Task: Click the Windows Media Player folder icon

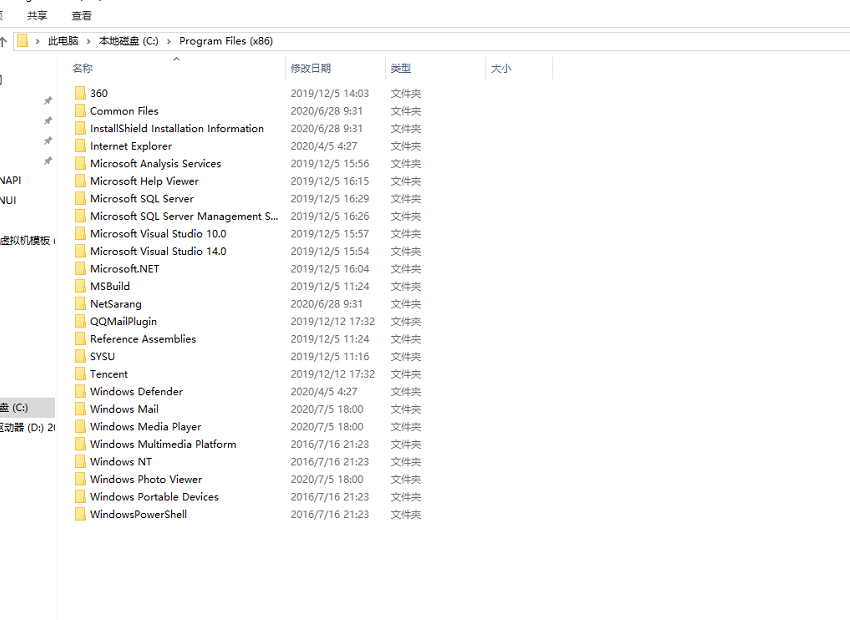Action: coord(80,426)
